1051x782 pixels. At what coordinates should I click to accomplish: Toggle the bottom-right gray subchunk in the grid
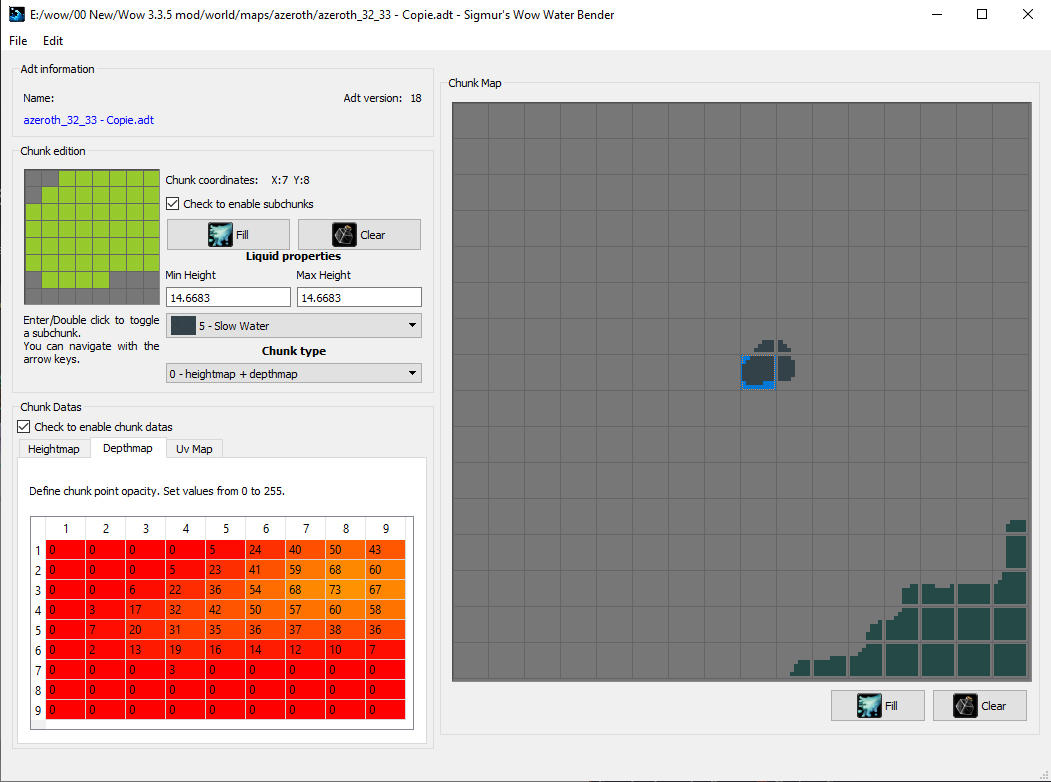(x=151, y=296)
